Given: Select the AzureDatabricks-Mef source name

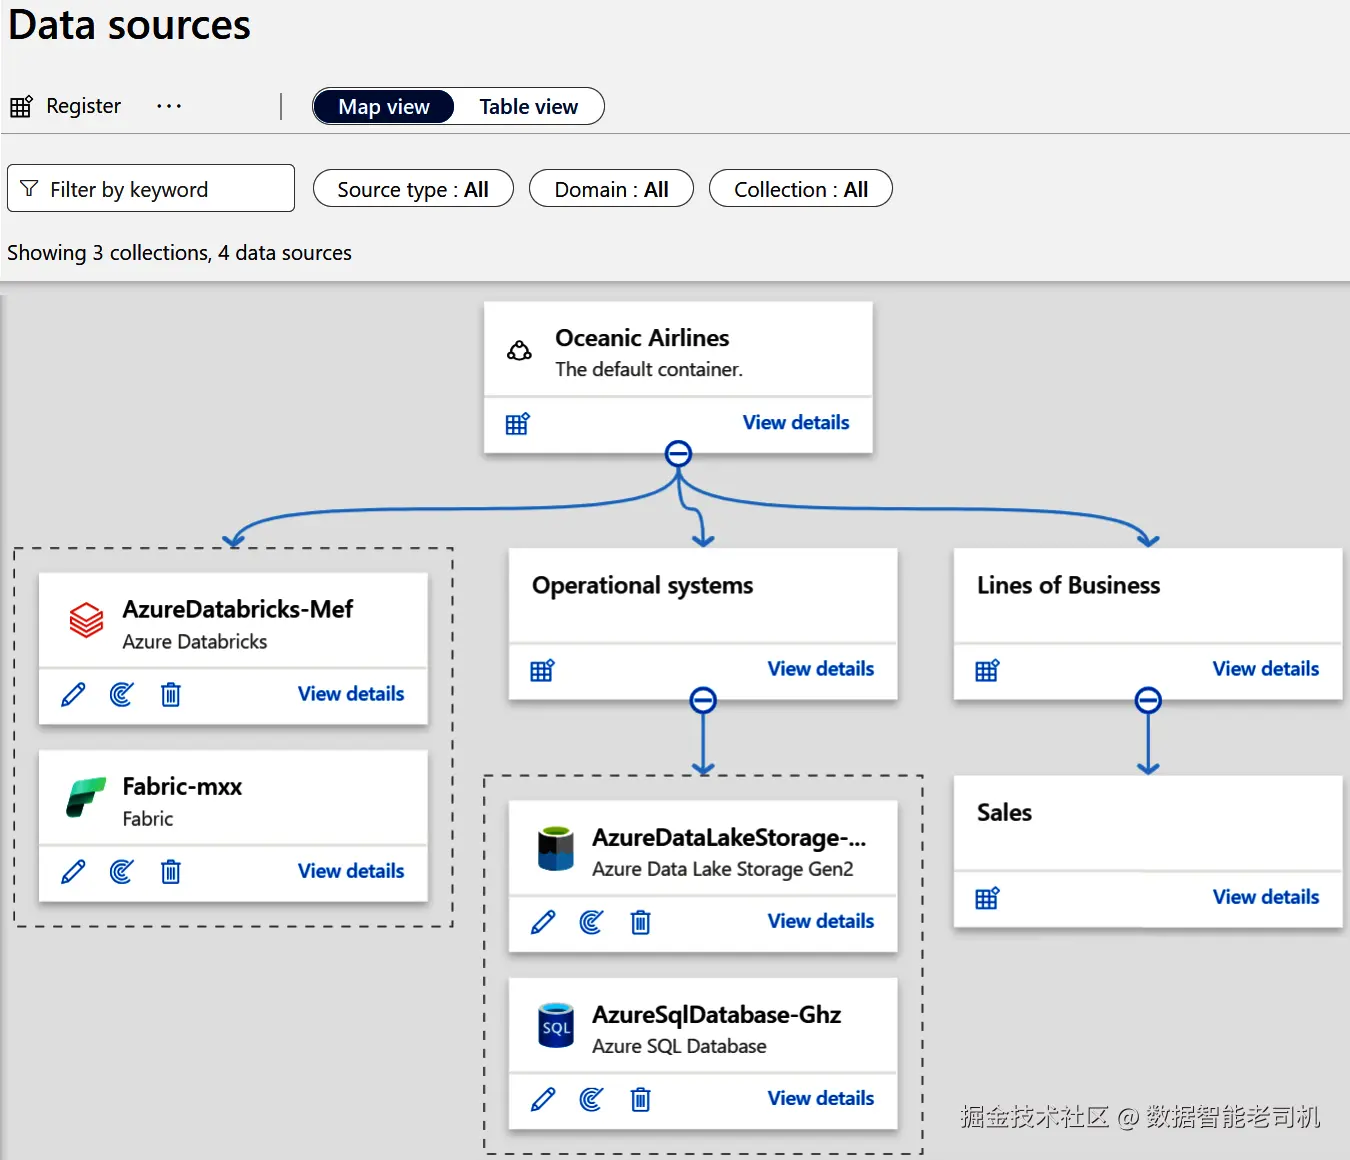Looking at the screenshot, I should (238, 609).
